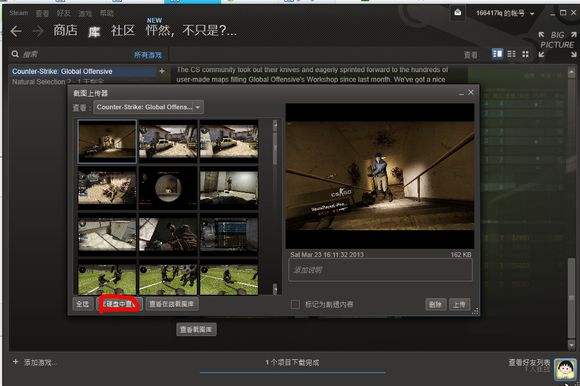Image resolution: width=580 pixels, height=386 pixels.
Task: Select the compact list view icon
Action: pyautogui.click(x=512, y=54)
